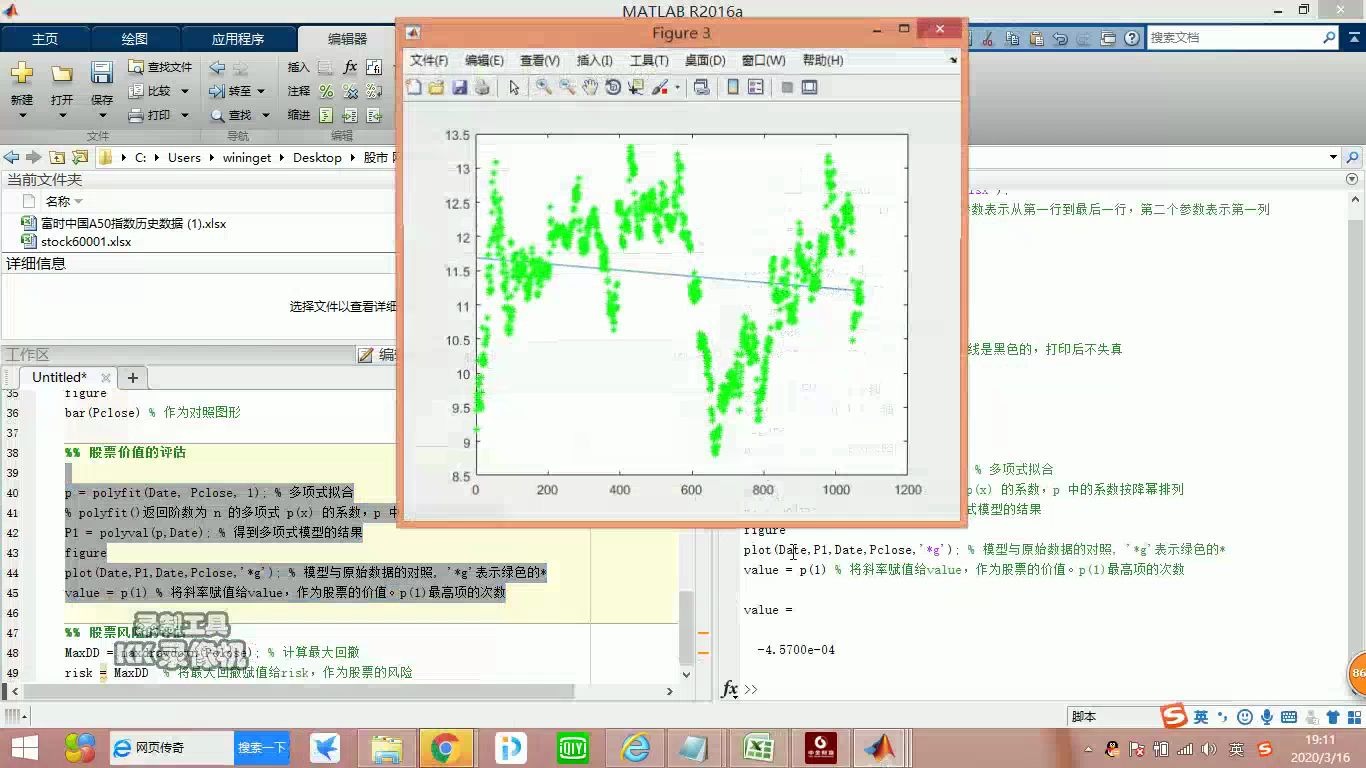Print the figure from Figure 3 toolbar

(482, 87)
